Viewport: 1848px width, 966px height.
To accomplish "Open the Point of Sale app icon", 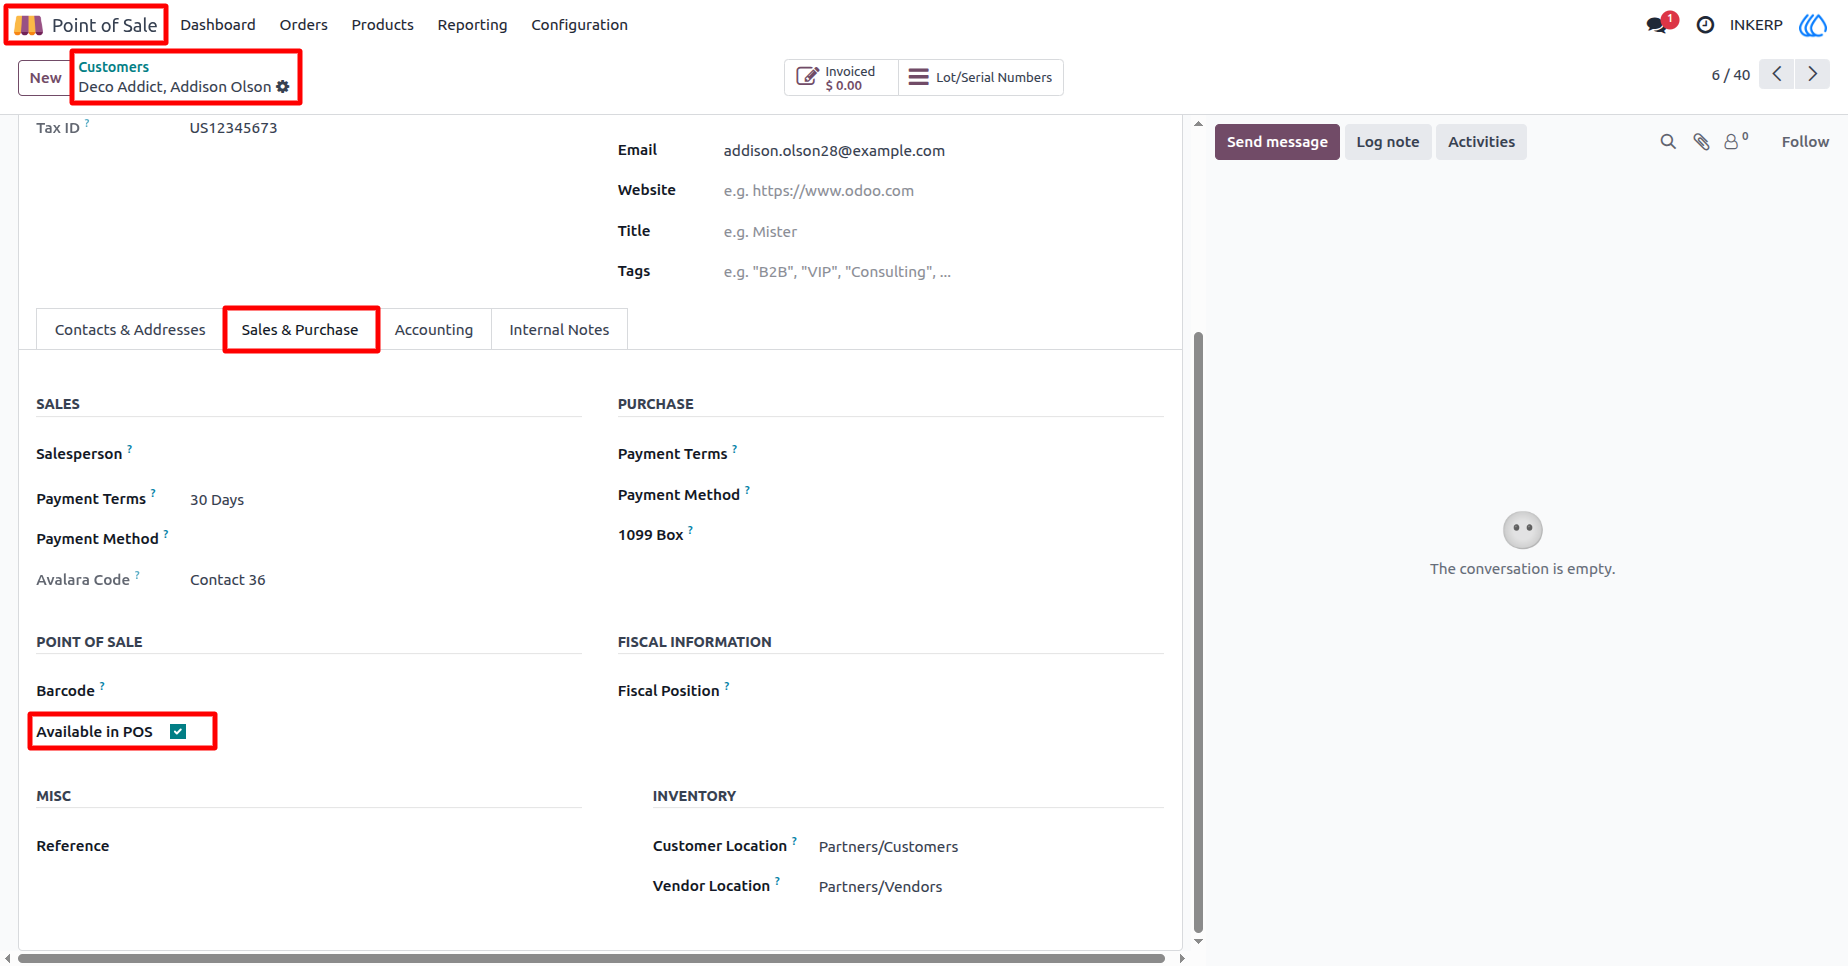I will [x=28, y=25].
